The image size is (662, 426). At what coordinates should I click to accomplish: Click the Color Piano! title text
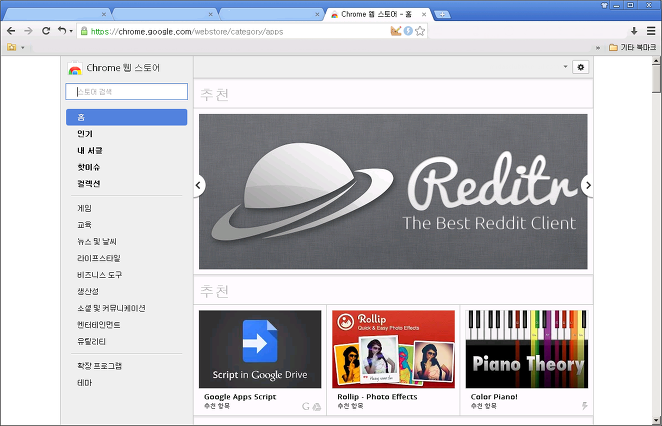click(x=494, y=397)
